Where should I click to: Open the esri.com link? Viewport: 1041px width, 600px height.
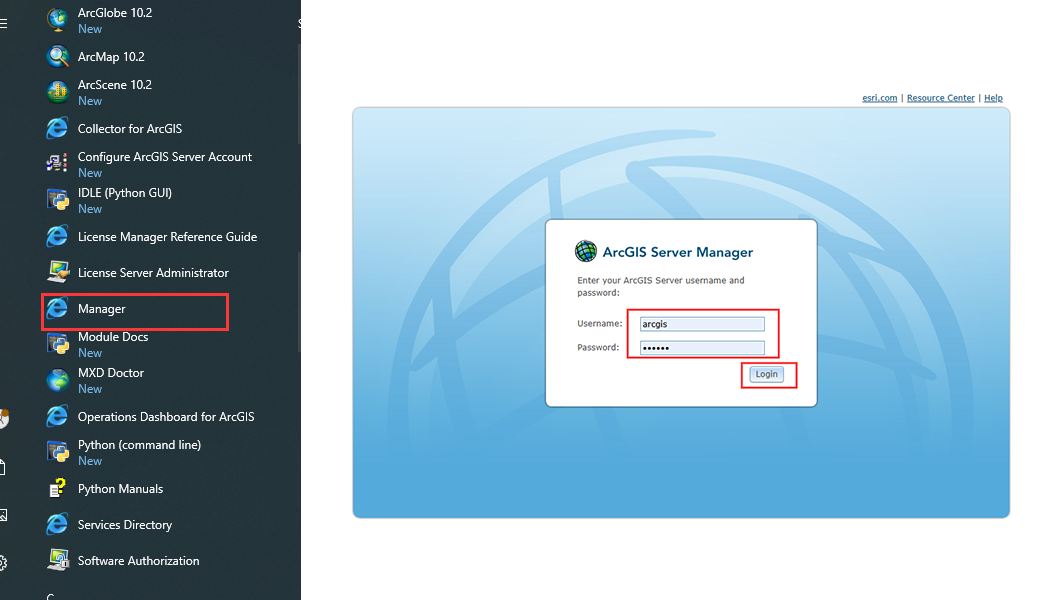(x=879, y=98)
